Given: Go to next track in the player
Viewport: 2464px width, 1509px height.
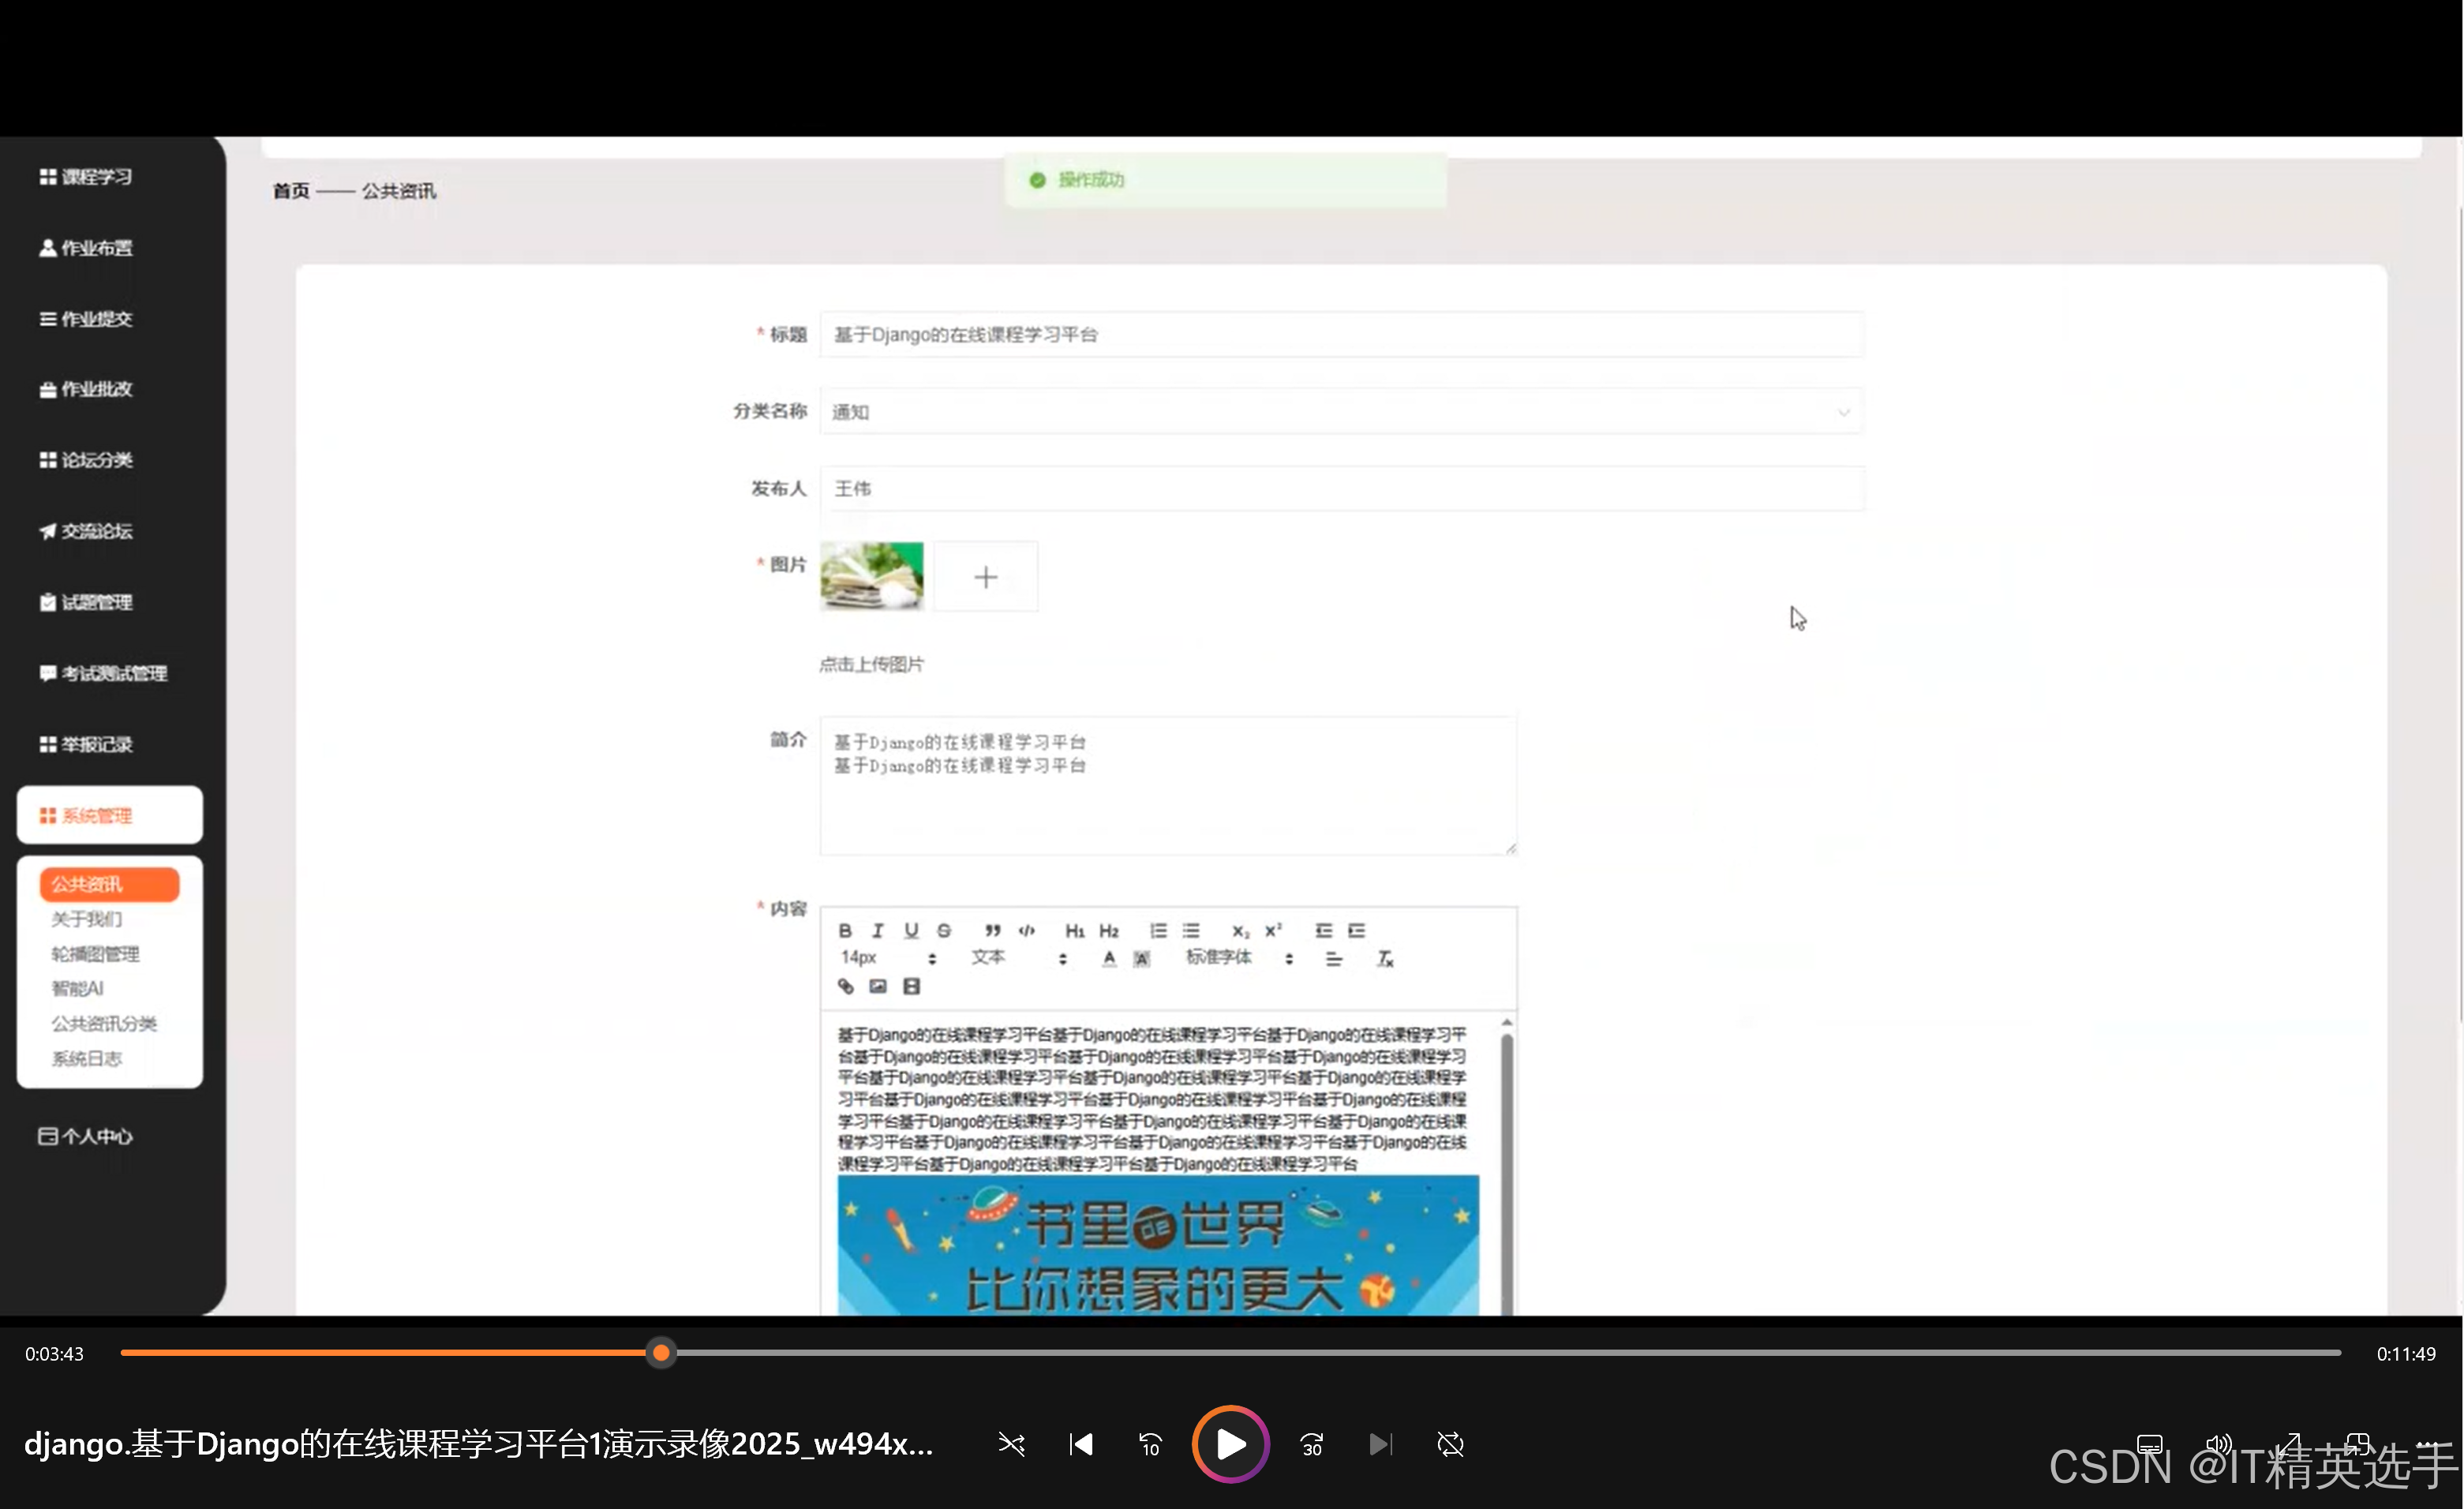Looking at the screenshot, I should point(1380,1443).
